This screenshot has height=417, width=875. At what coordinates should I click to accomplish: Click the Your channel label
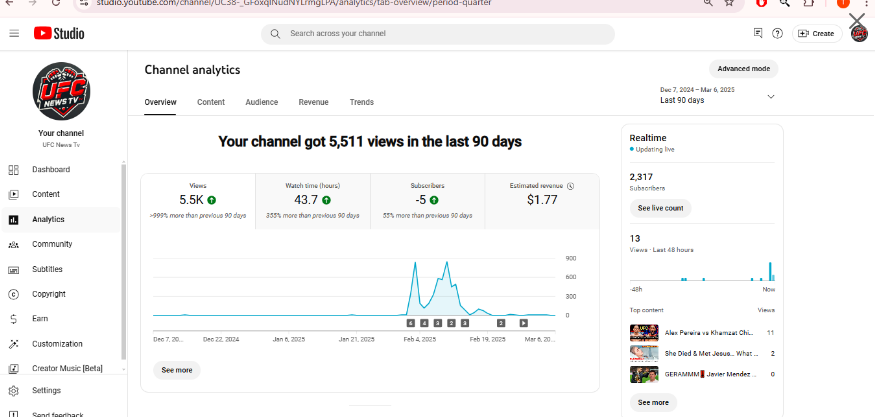(x=61, y=133)
